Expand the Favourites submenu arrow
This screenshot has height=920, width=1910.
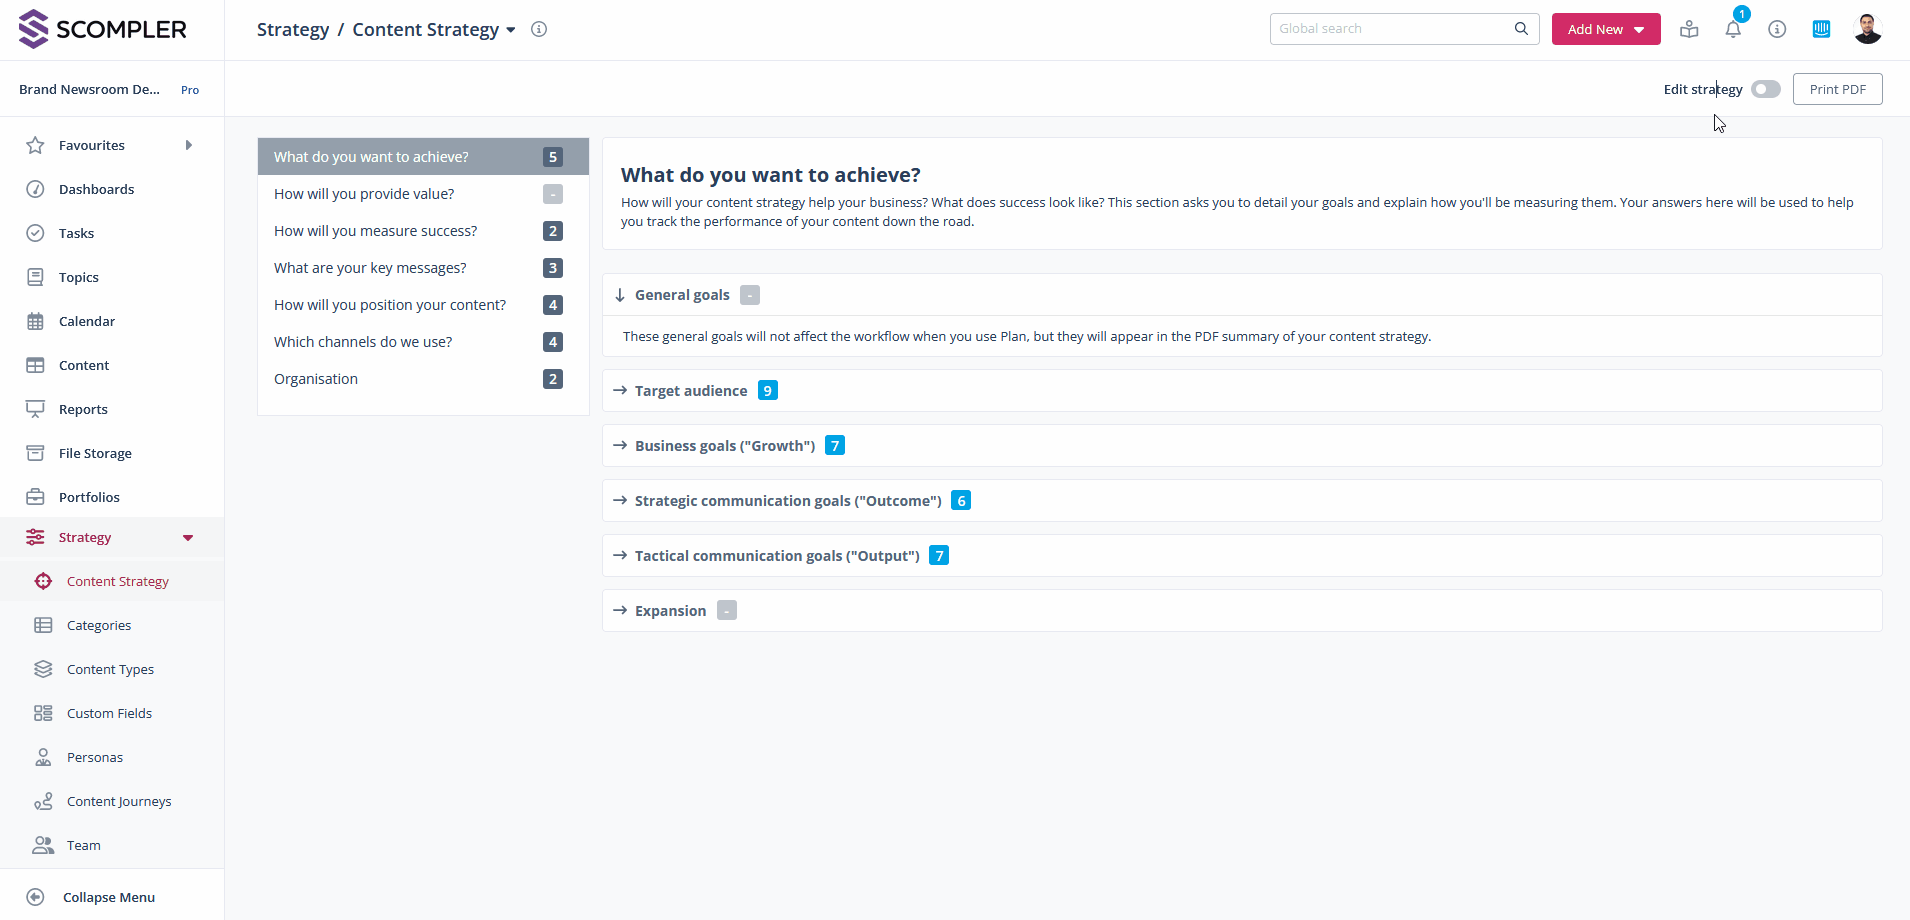[188, 145]
